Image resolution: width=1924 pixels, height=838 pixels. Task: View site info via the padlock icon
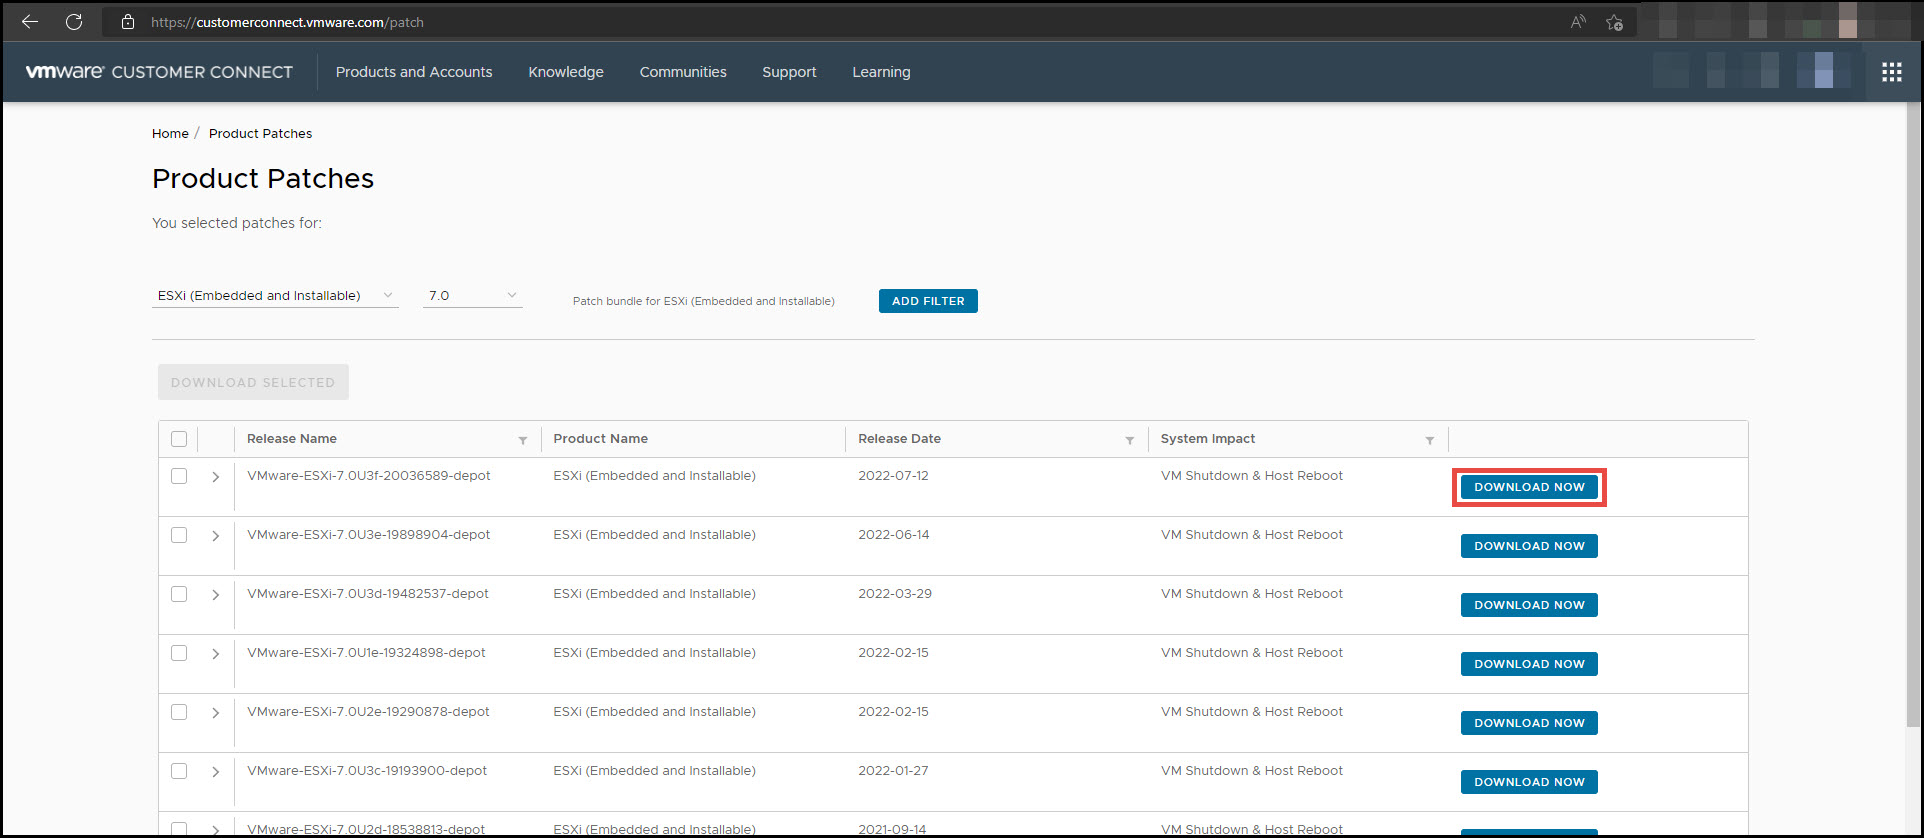(128, 21)
